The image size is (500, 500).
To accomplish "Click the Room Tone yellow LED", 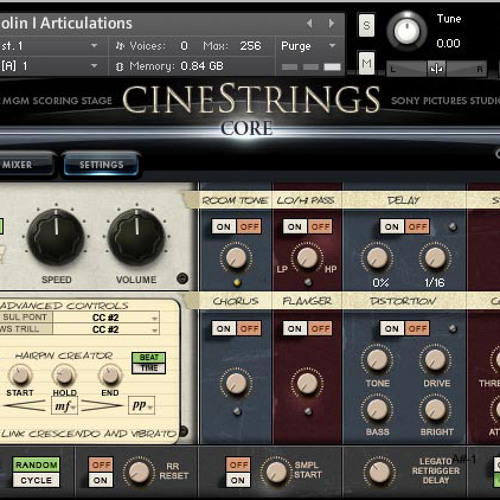I will coord(237,282).
